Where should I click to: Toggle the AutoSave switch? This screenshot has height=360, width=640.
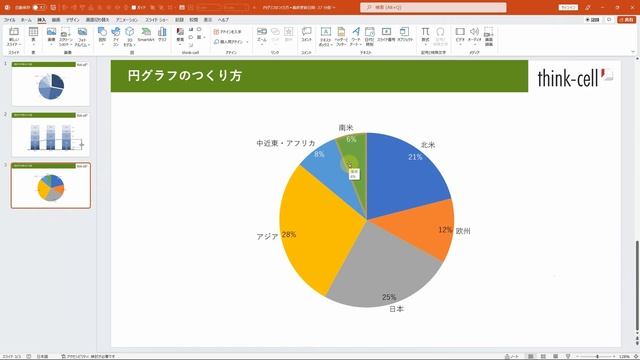click(39, 7)
